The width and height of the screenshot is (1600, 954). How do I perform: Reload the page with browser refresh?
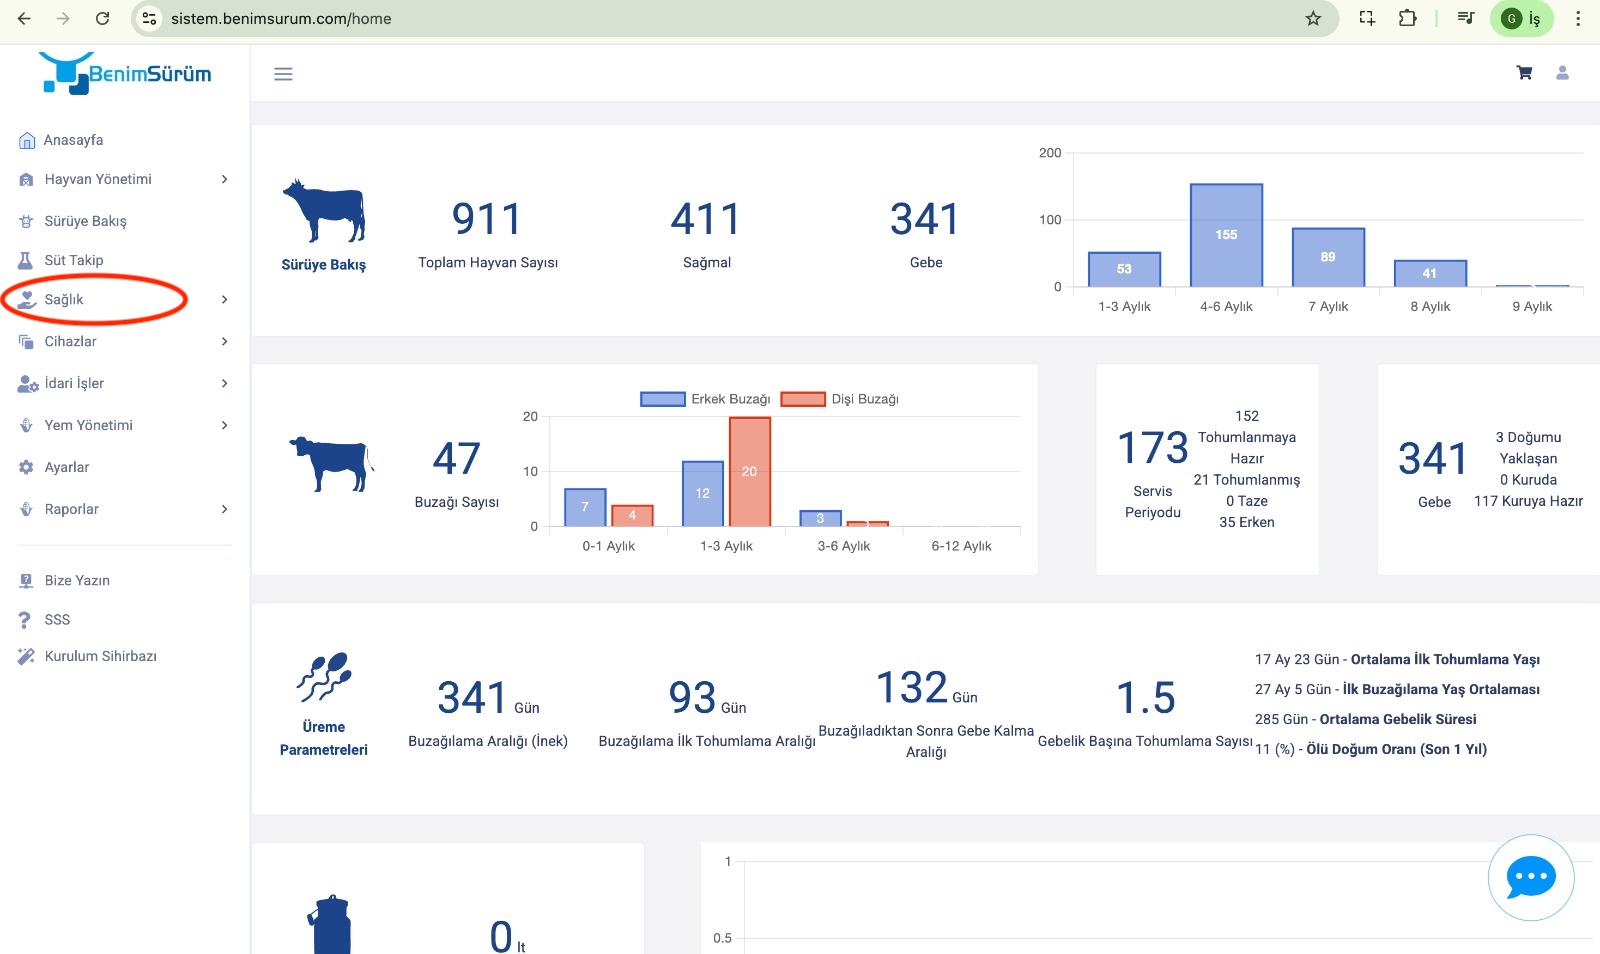102,18
